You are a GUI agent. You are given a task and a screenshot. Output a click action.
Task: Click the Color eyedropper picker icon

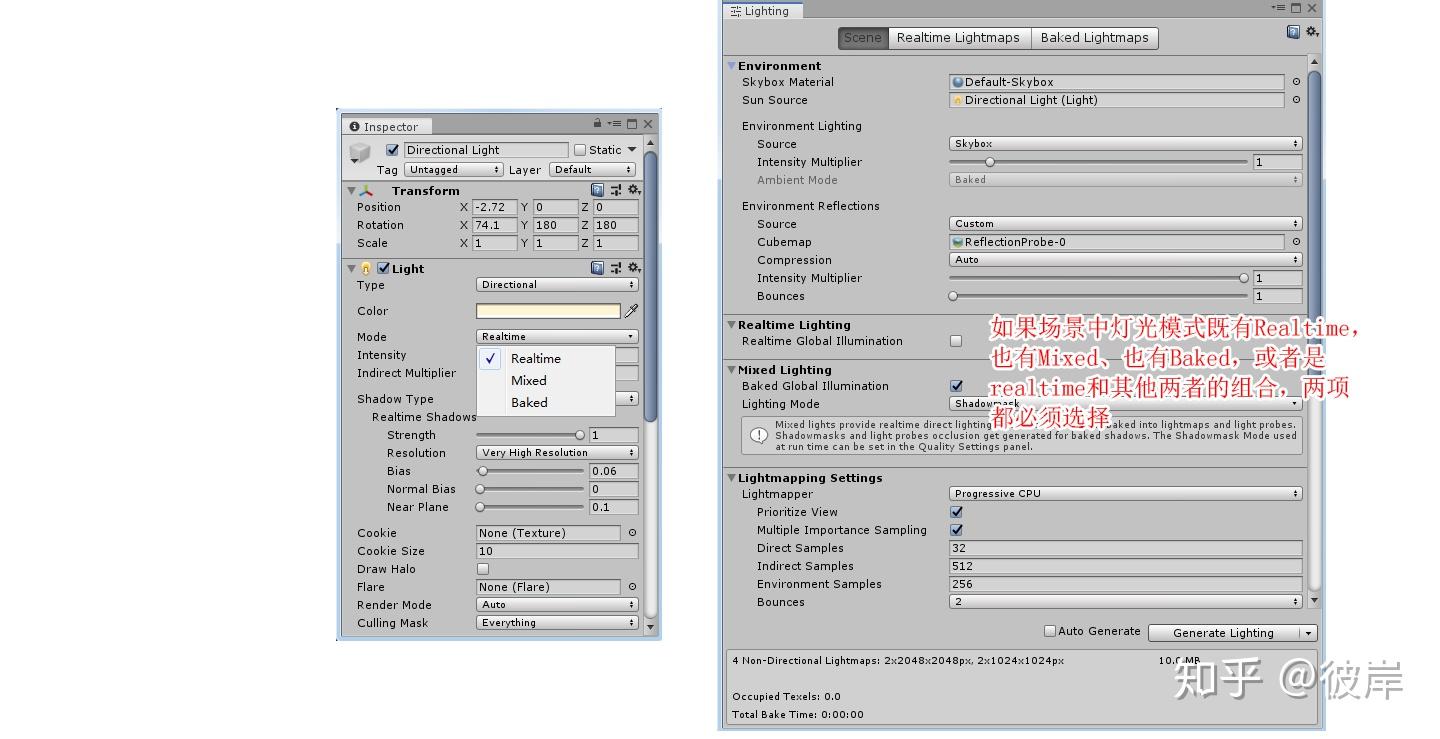(x=631, y=311)
